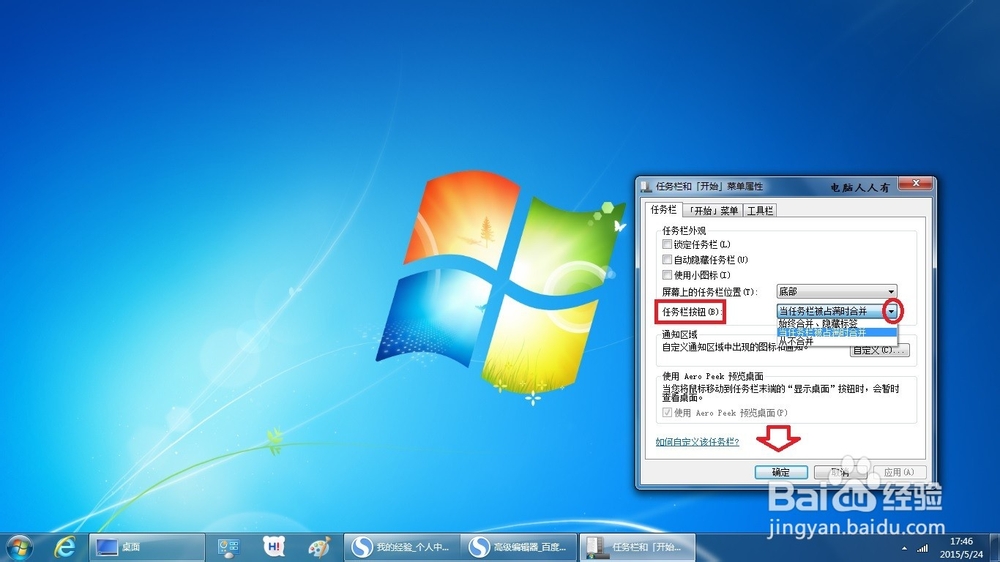Click the dialog title bar icon
The width and height of the screenshot is (1000, 562).
tap(647, 186)
